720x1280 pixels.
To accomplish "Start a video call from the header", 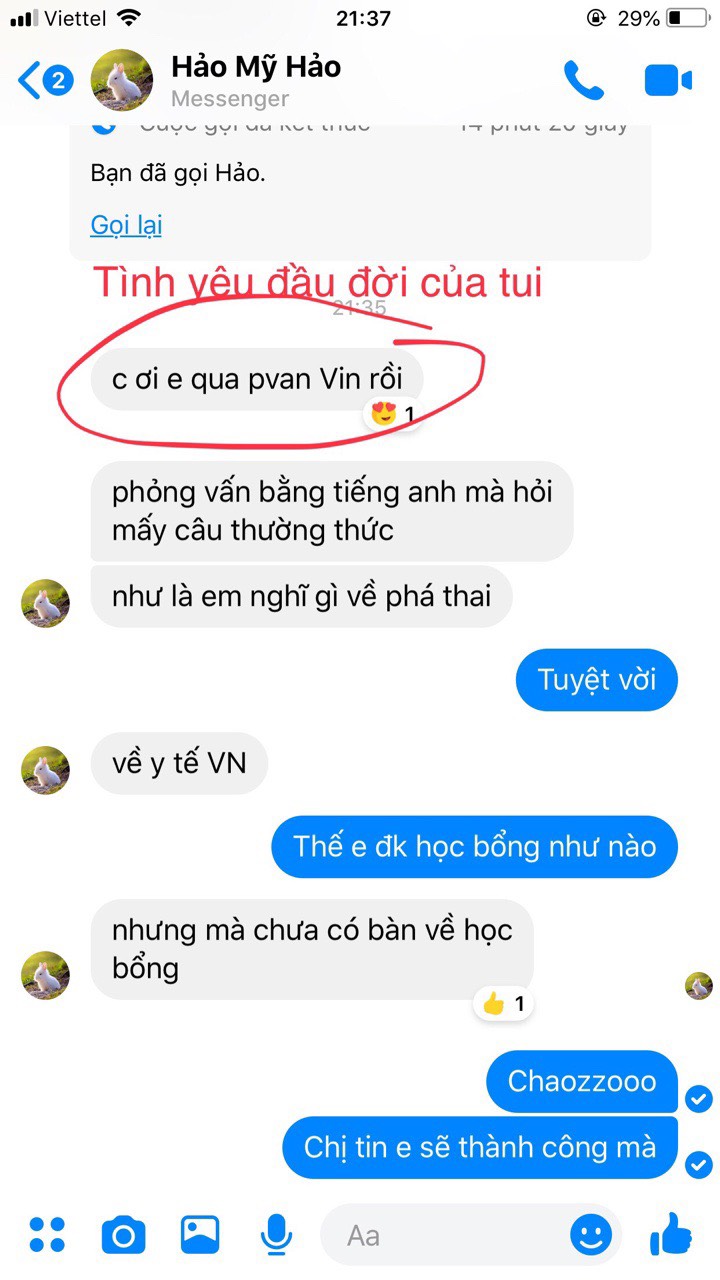I will pos(668,81).
